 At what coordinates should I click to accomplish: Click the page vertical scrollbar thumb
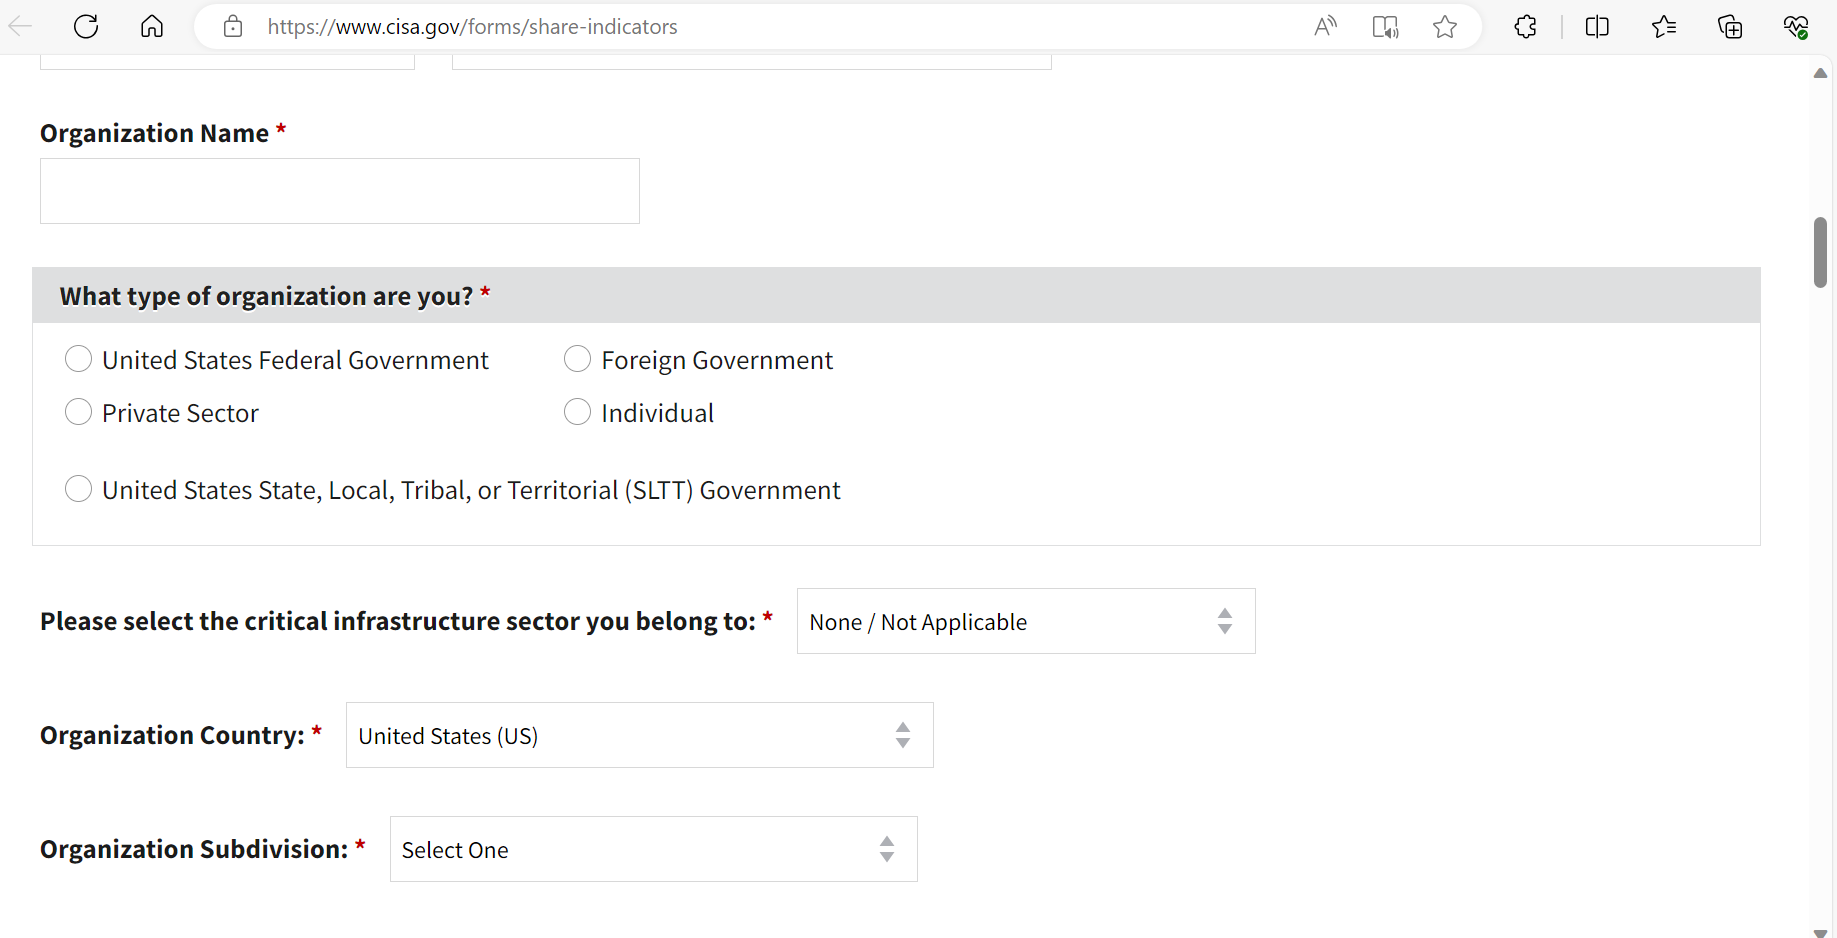point(1820,252)
